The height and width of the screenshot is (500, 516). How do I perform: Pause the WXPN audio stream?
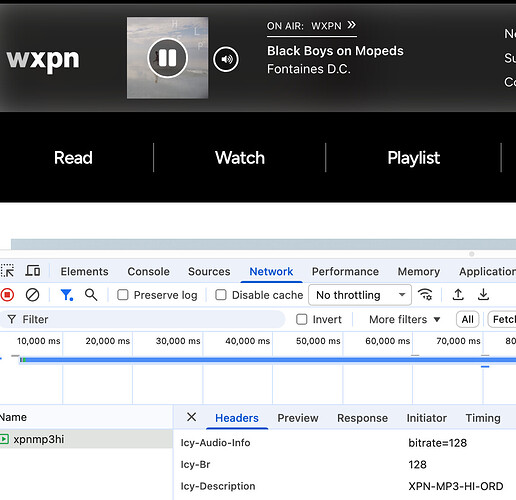[x=167, y=58]
